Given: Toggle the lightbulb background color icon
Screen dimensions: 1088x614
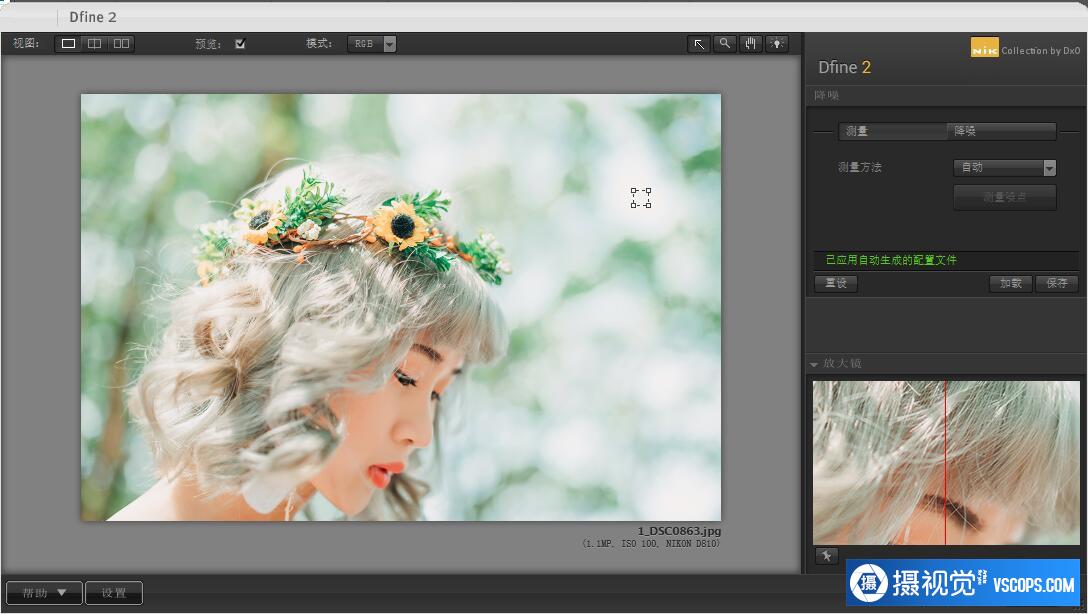Looking at the screenshot, I should [776, 44].
